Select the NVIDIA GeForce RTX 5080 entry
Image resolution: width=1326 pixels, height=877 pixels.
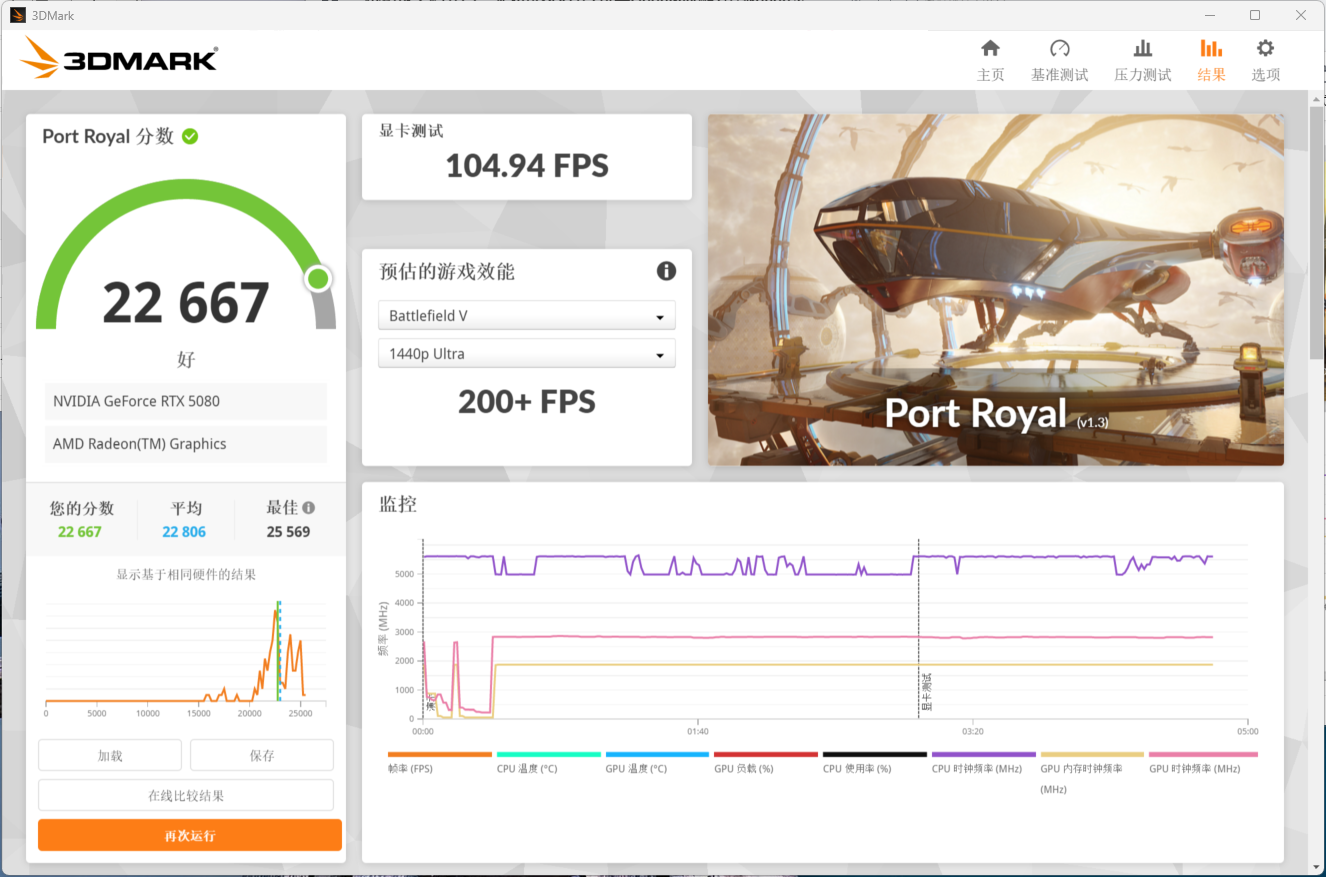(x=186, y=401)
